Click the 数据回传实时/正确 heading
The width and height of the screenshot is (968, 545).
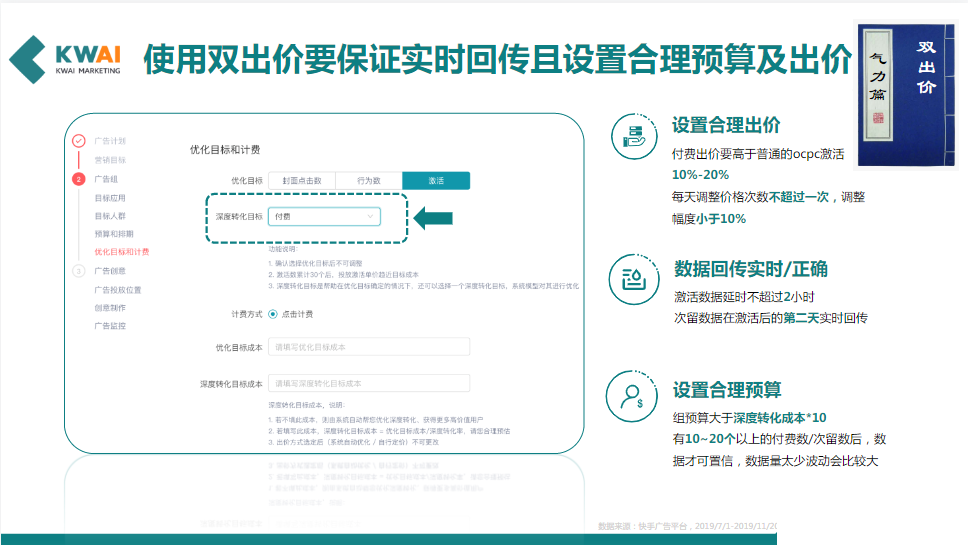coord(751,269)
